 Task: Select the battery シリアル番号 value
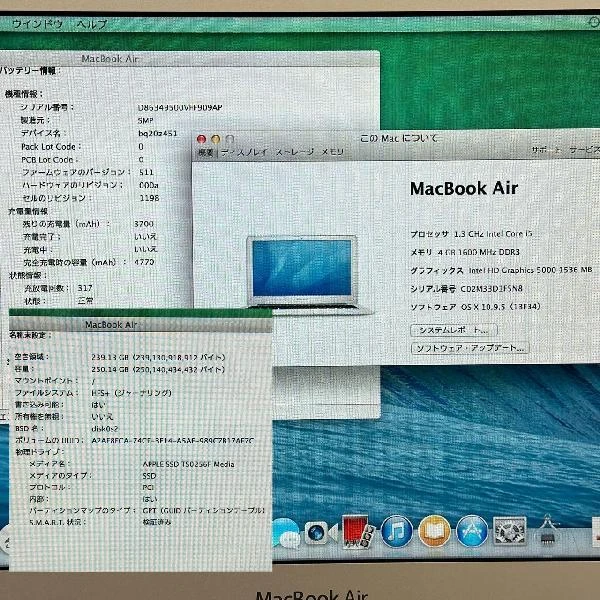point(180,108)
